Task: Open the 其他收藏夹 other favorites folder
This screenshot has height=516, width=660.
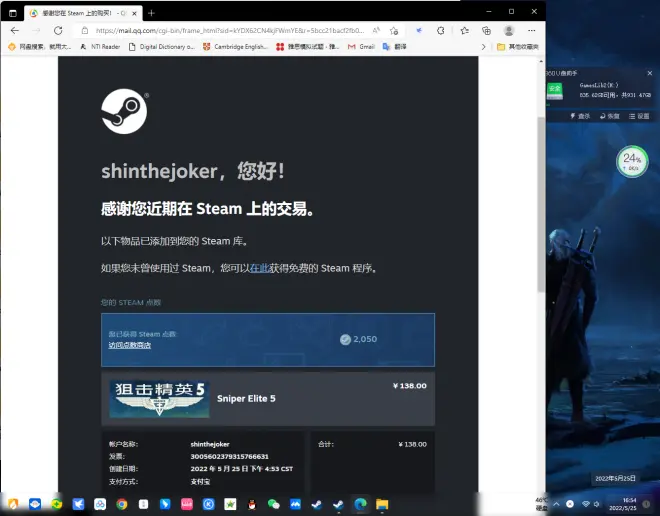Action: click(x=518, y=47)
